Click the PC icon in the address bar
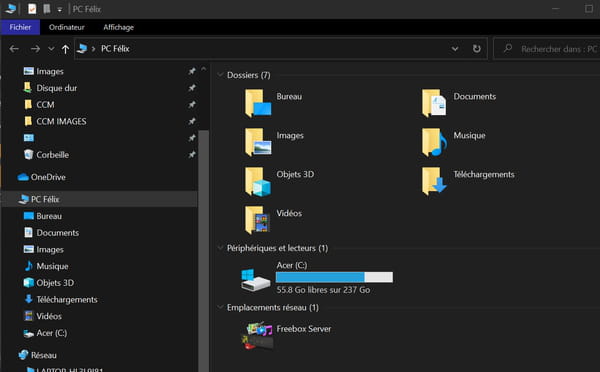Image resolution: width=600 pixels, height=372 pixels. [x=82, y=49]
